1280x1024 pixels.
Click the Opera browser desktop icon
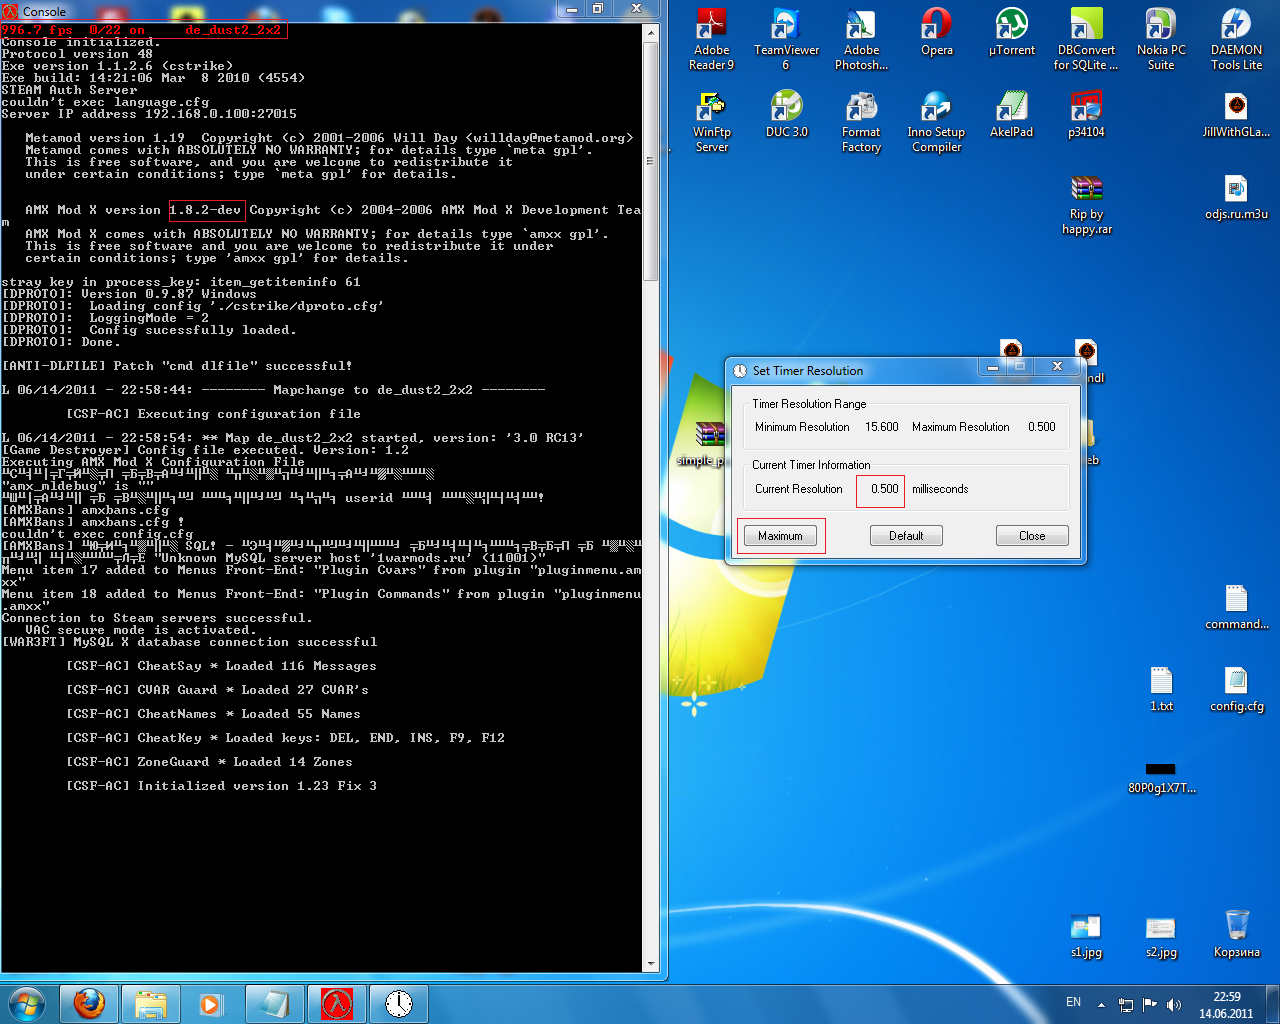point(937,33)
